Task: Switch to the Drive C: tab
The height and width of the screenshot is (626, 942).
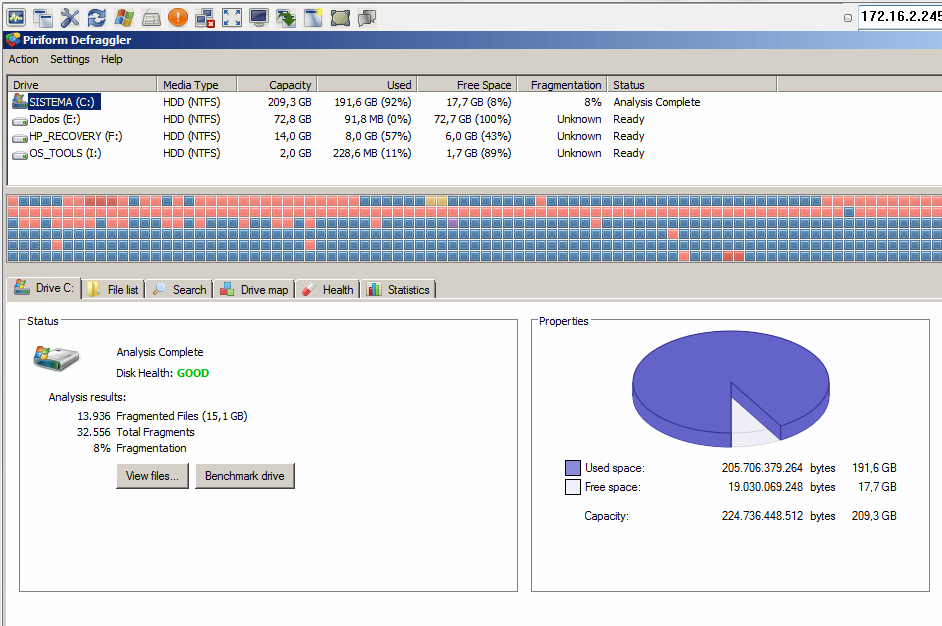Action: 44,288
